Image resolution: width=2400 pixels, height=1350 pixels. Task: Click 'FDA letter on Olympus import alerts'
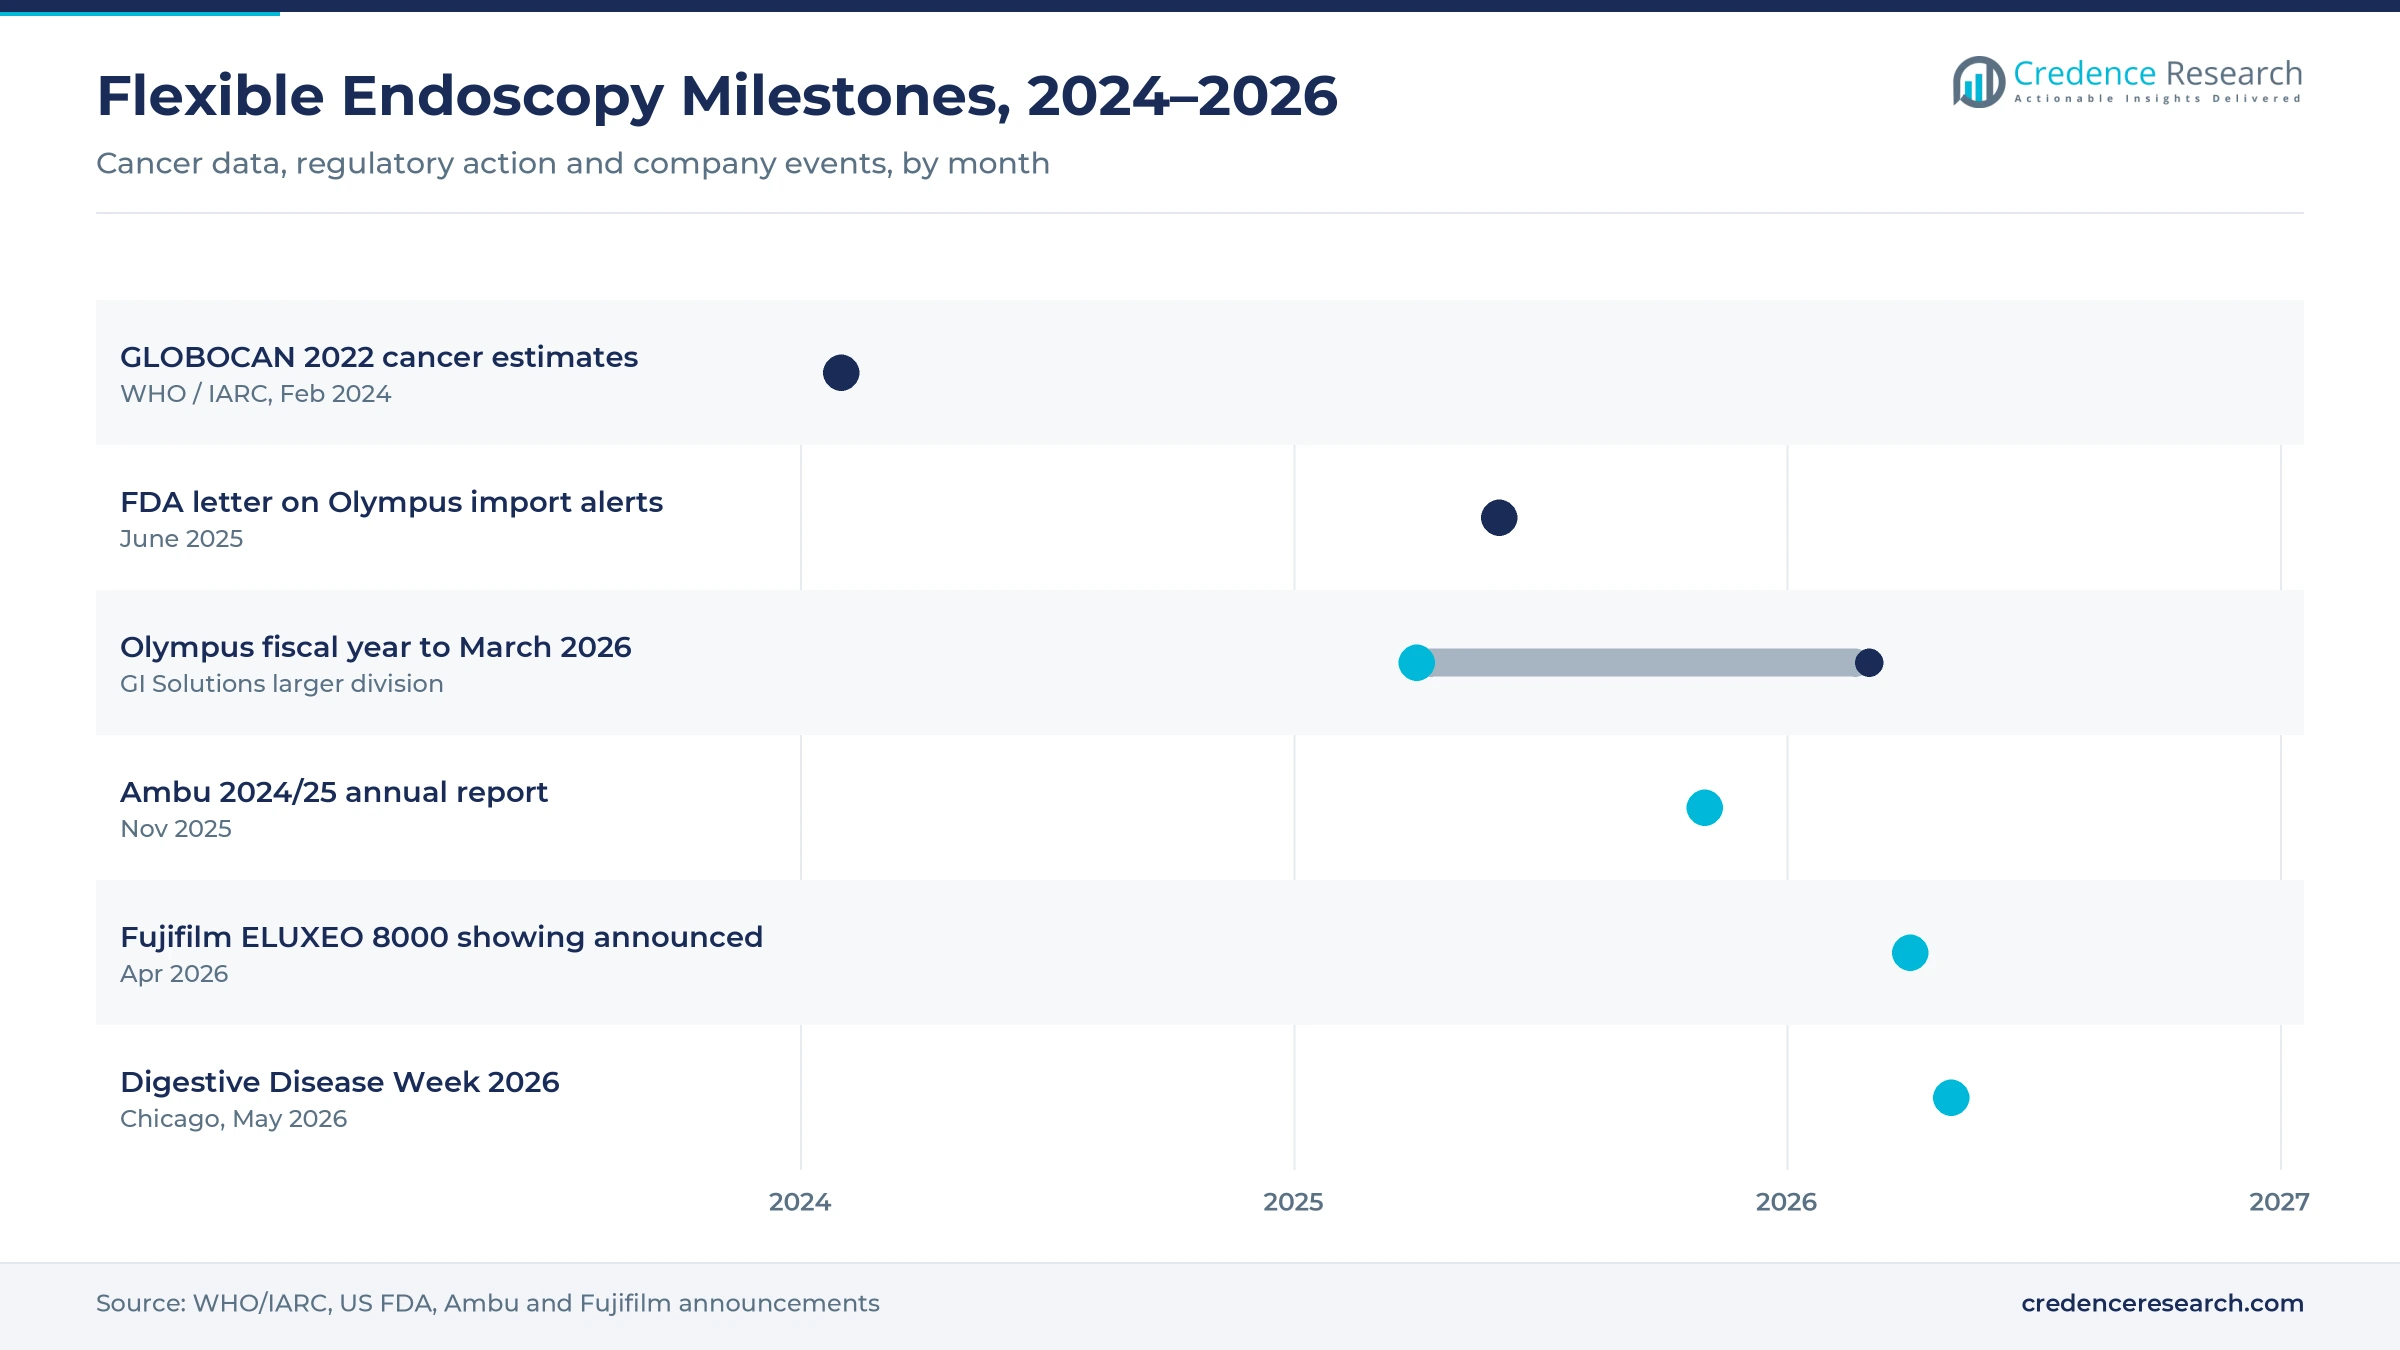tap(391, 502)
